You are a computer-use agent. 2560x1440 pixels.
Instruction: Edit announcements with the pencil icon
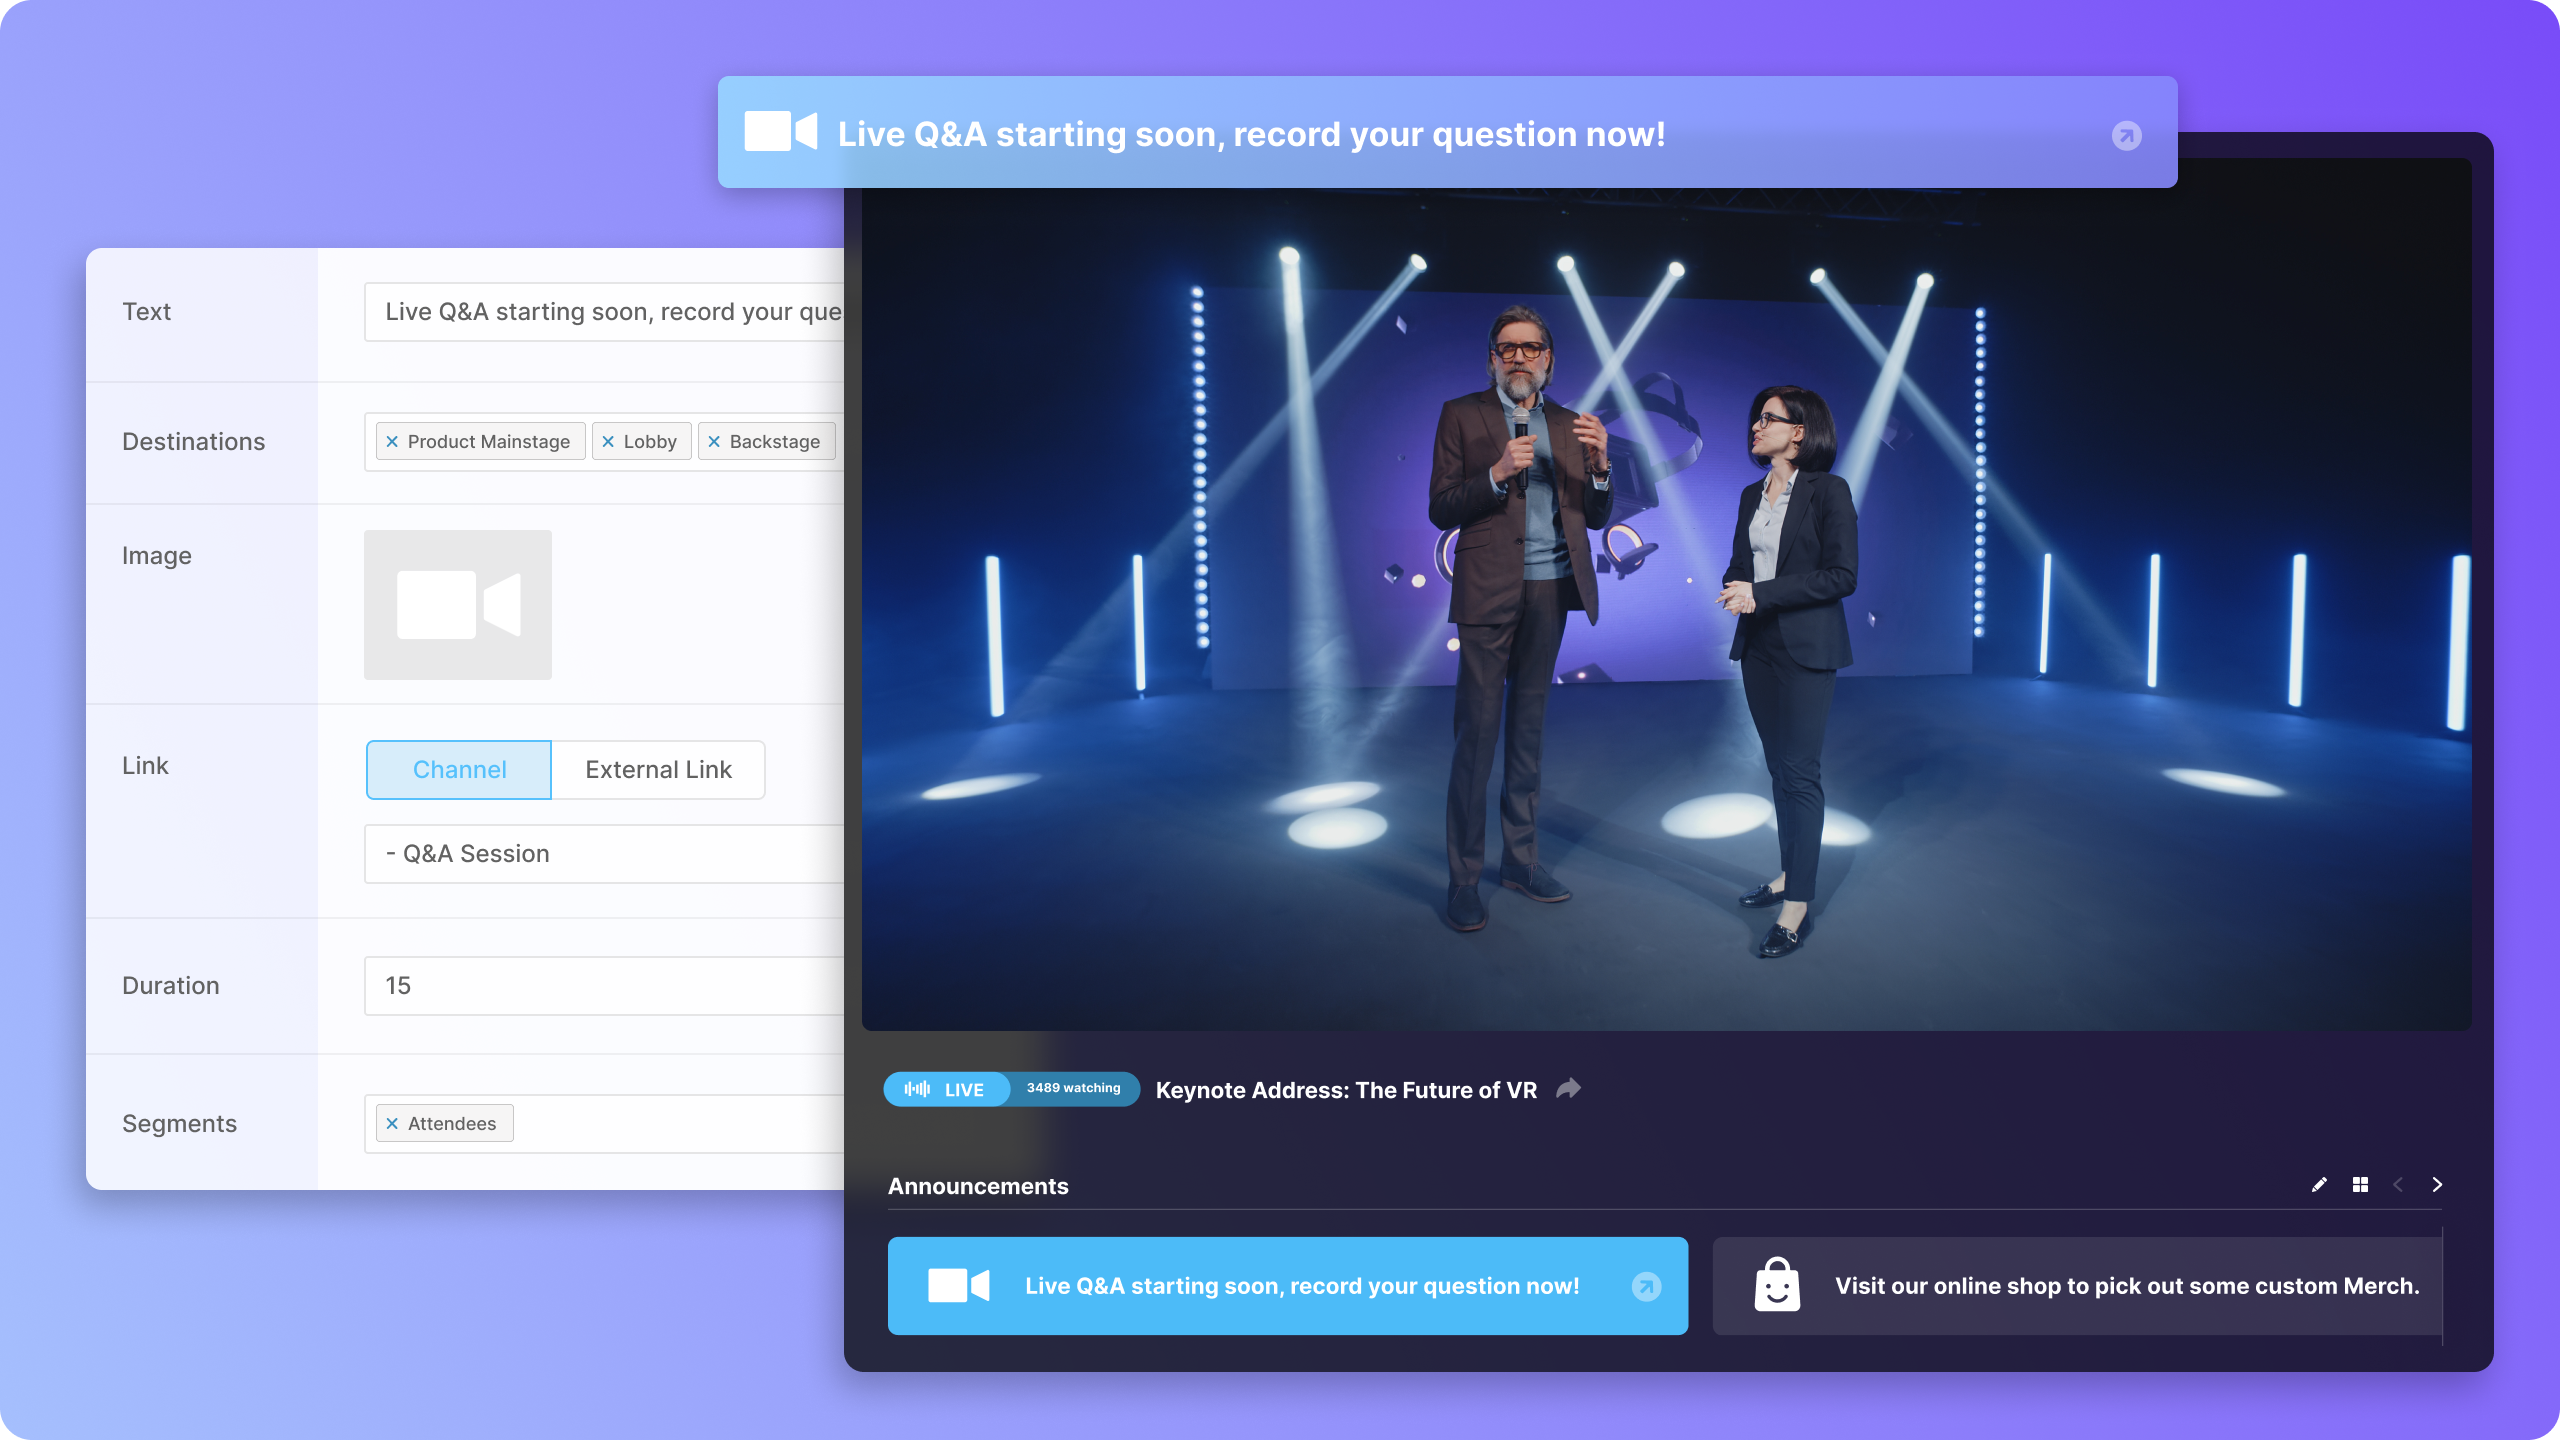coord(2319,1185)
